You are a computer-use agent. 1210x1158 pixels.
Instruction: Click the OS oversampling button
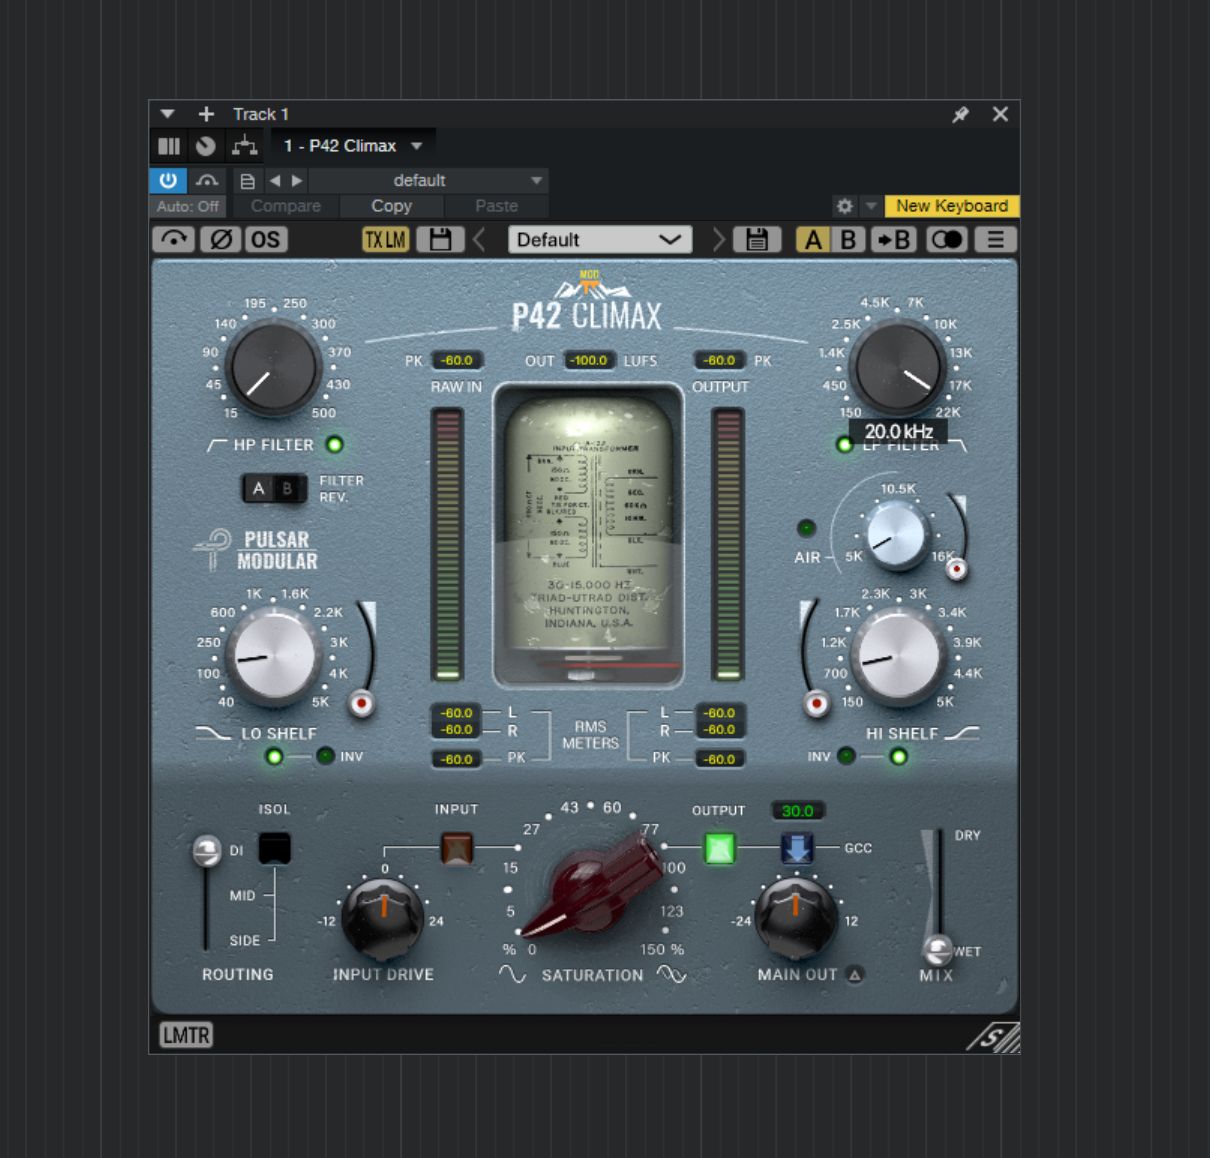click(x=265, y=240)
